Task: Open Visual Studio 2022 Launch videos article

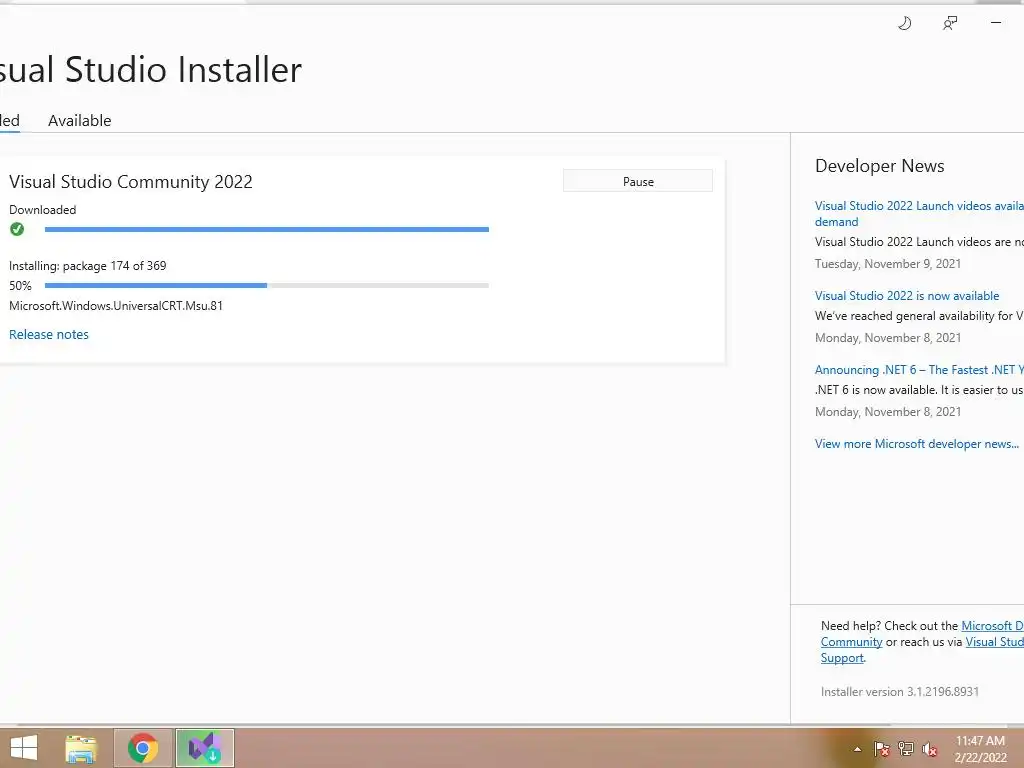Action: [919, 214]
